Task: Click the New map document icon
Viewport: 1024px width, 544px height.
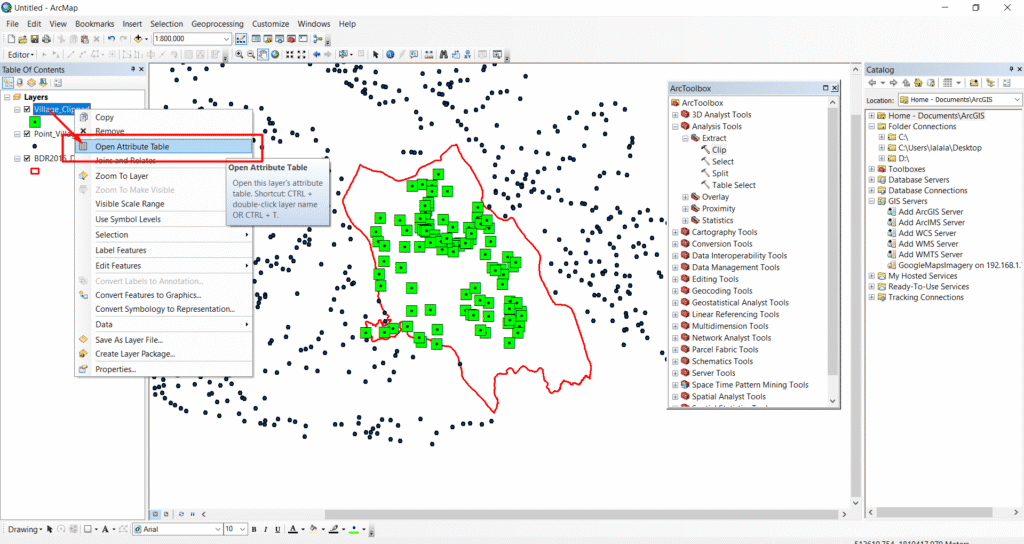Action: click(11, 39)
